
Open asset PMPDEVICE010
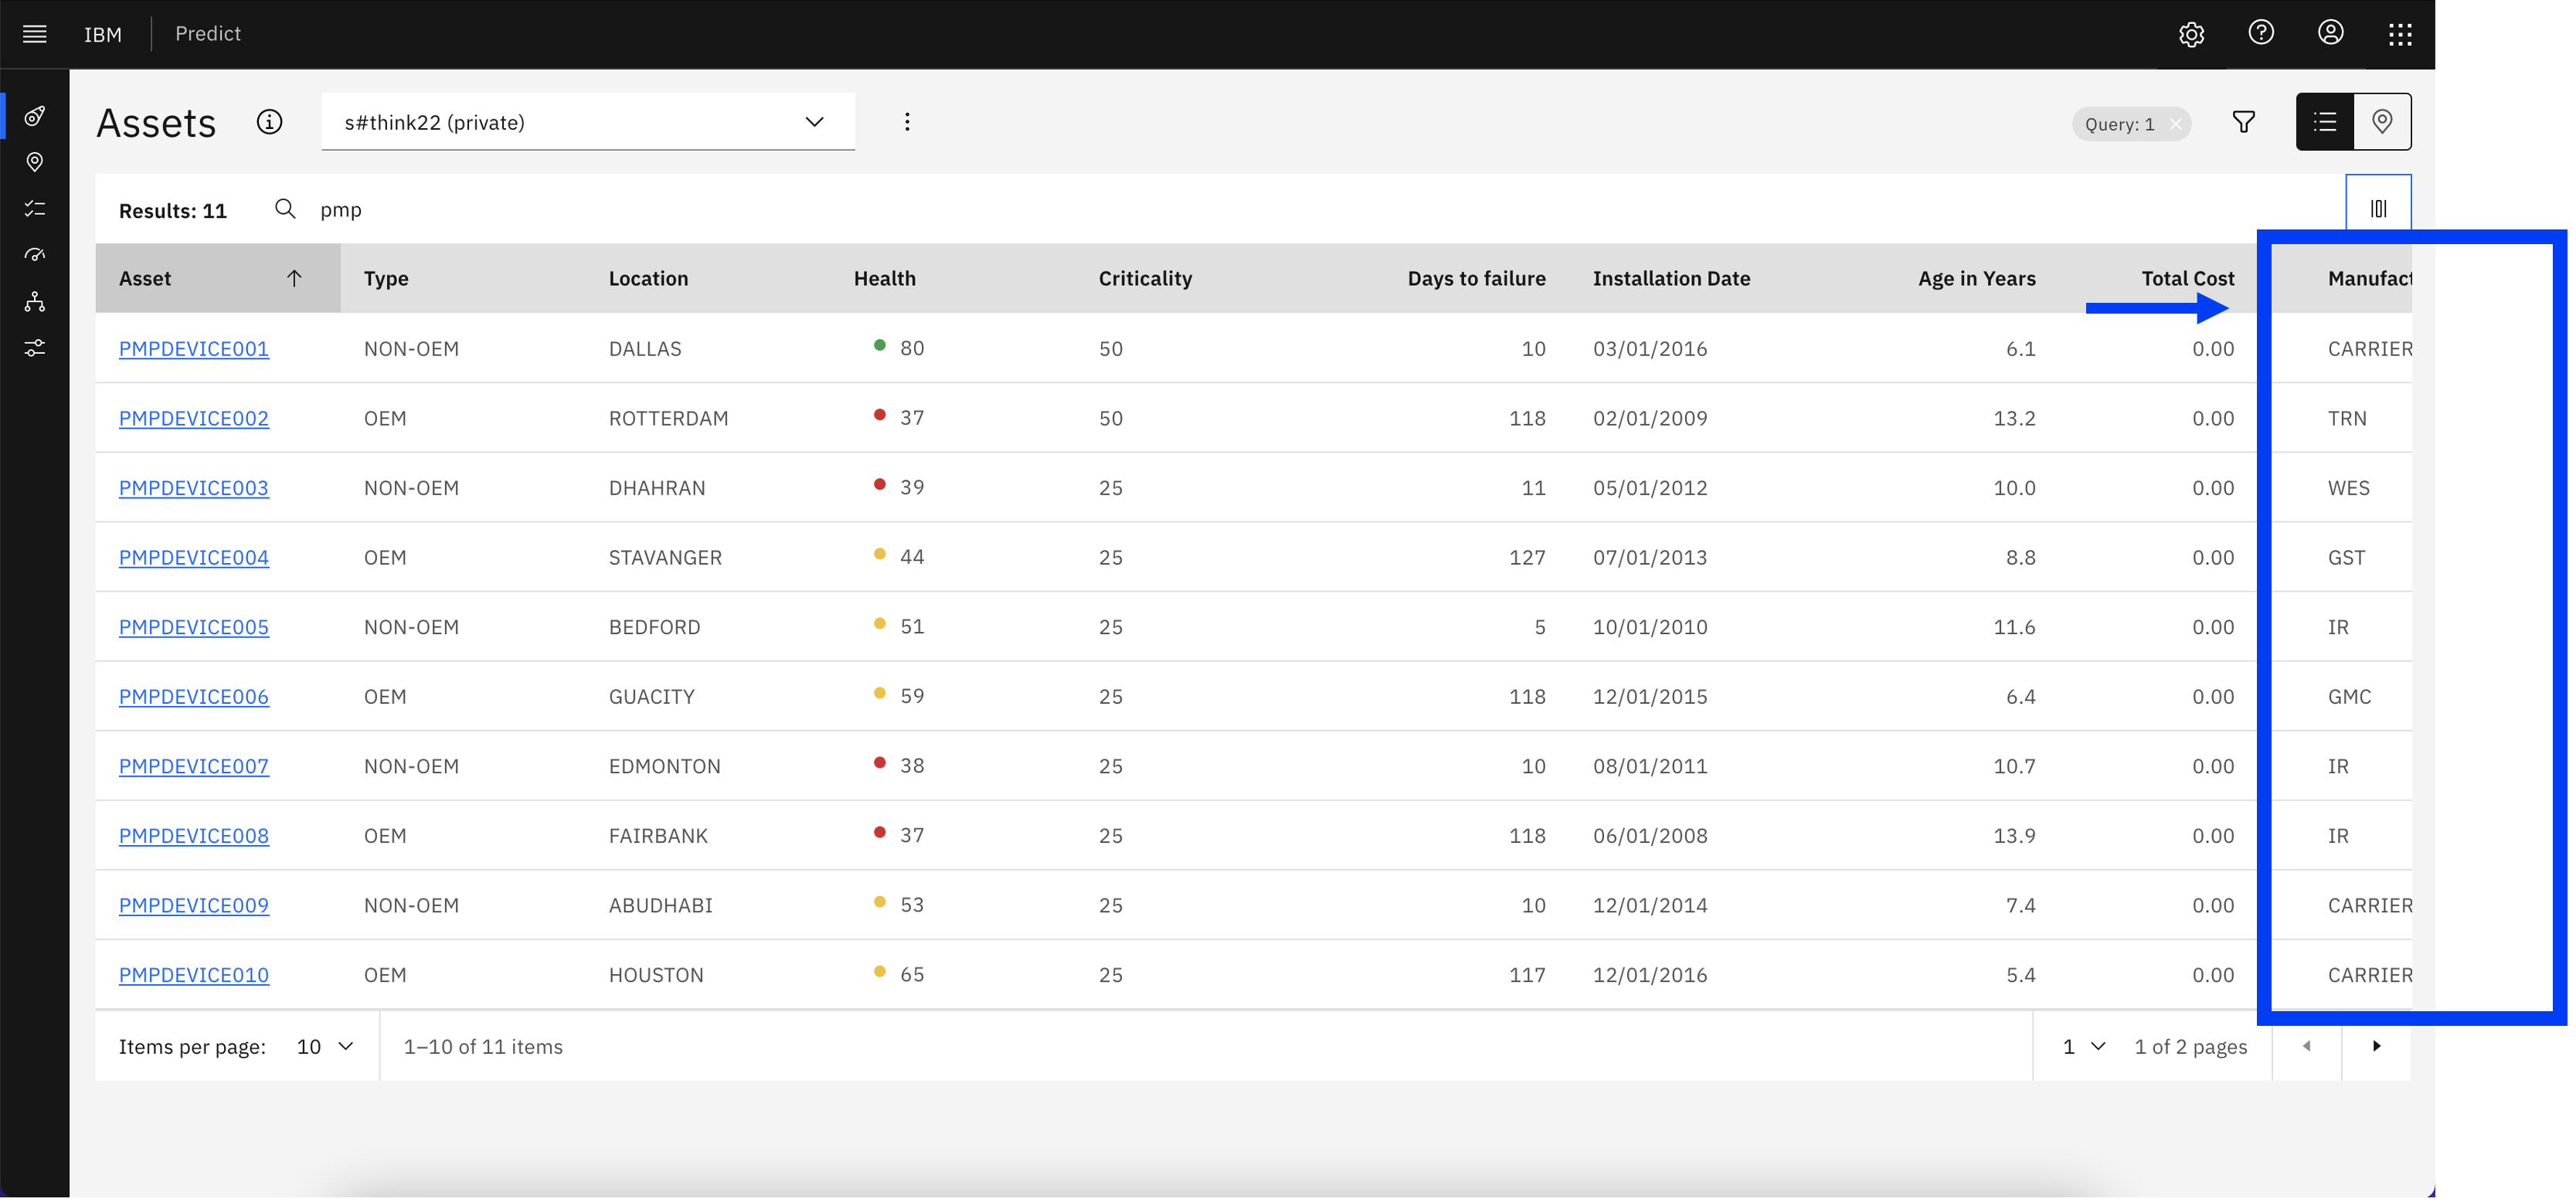[194, 974]
